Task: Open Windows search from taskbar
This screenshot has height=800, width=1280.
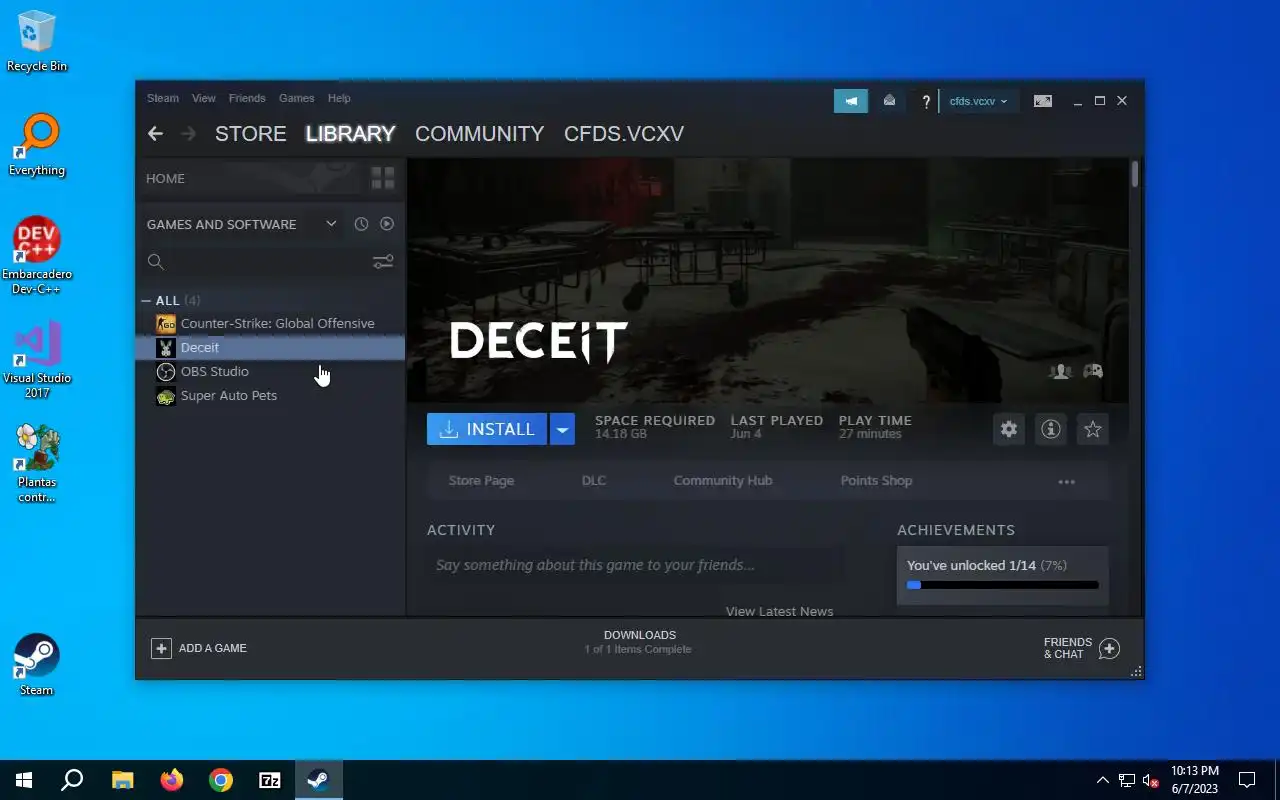Action: click(x=72, y=780)
